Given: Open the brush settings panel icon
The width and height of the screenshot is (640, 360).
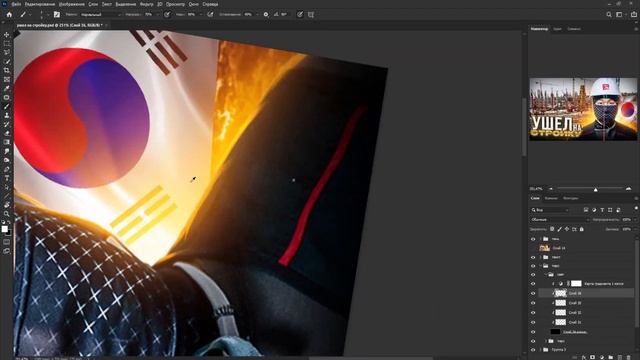Looking at the screenshot, I should pyautogui.click(x=57, y=14).
